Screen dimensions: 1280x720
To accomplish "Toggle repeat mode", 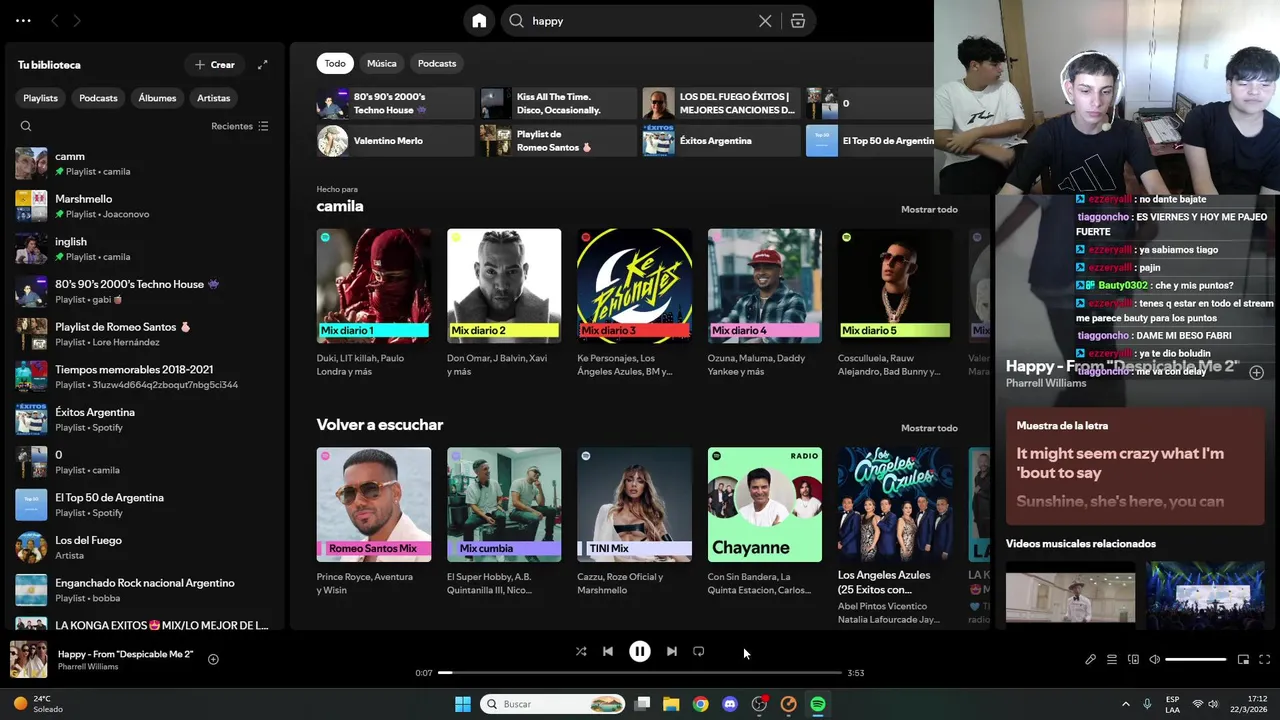I will tap(699, 651).
